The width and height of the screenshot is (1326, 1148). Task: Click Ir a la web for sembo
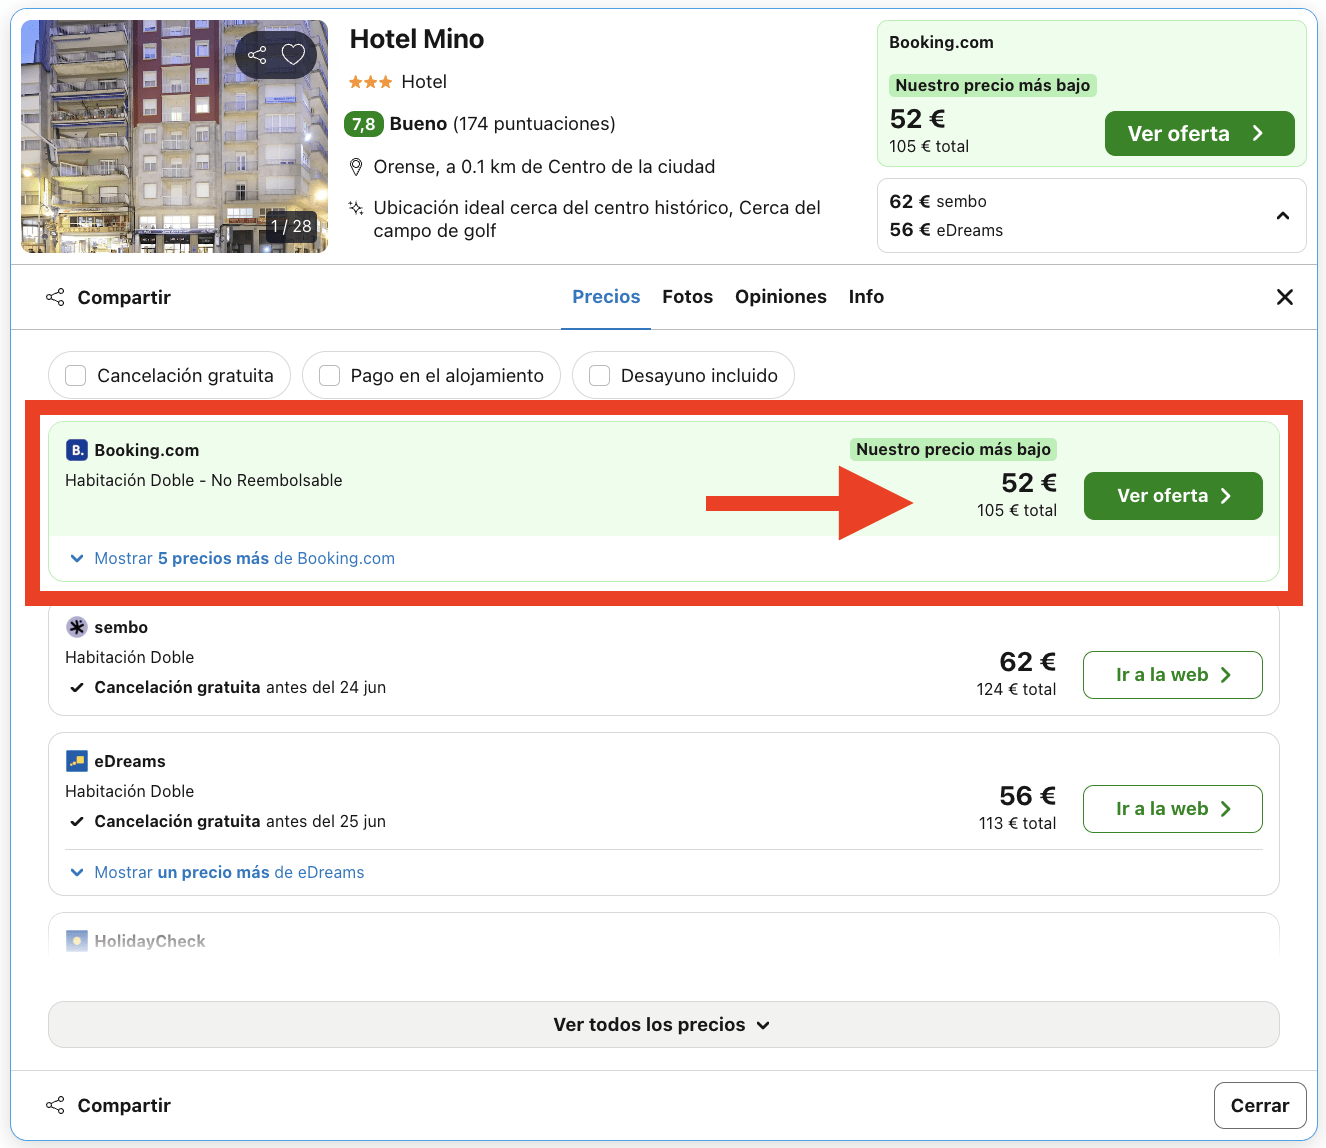(1172, 675)
